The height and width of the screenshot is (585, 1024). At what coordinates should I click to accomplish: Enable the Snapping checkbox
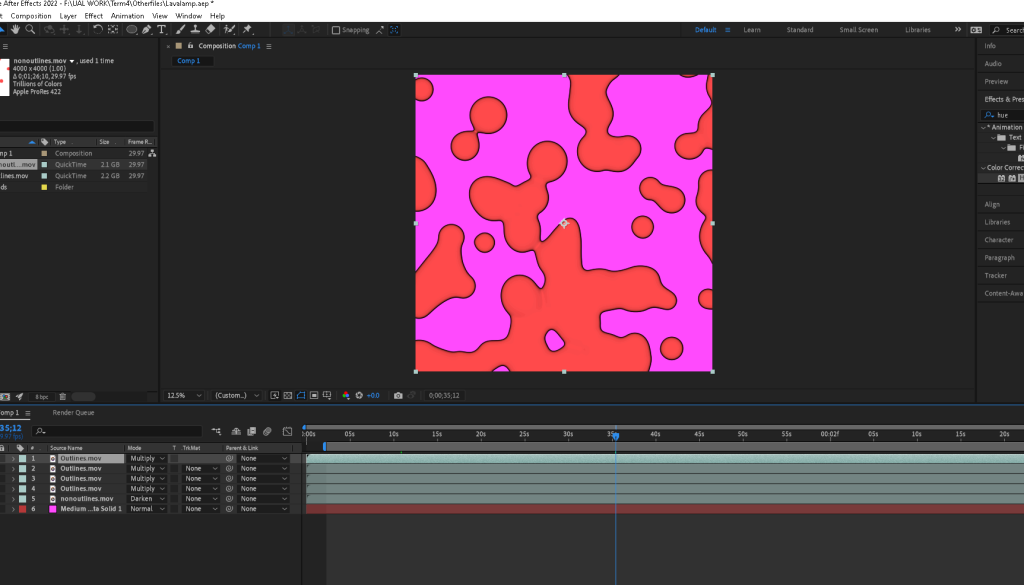coord(336,30)
